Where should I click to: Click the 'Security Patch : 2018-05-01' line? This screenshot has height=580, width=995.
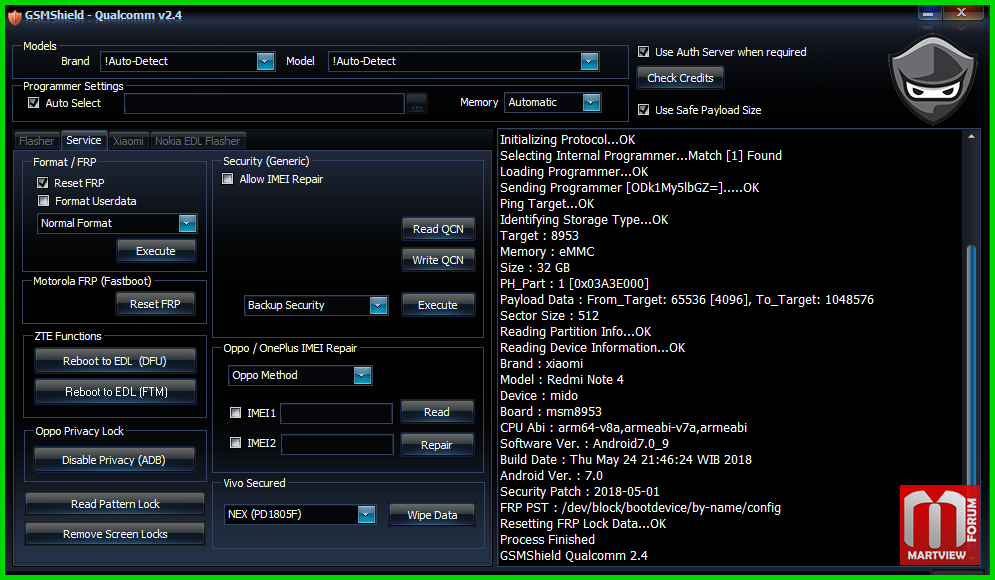coord(579,492)
